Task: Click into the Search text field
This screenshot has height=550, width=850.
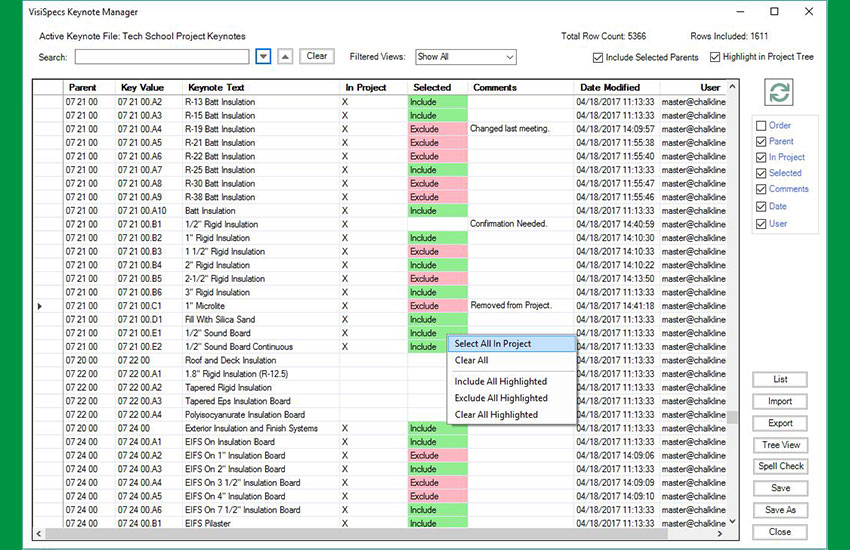Action: (x=160, y=57)
